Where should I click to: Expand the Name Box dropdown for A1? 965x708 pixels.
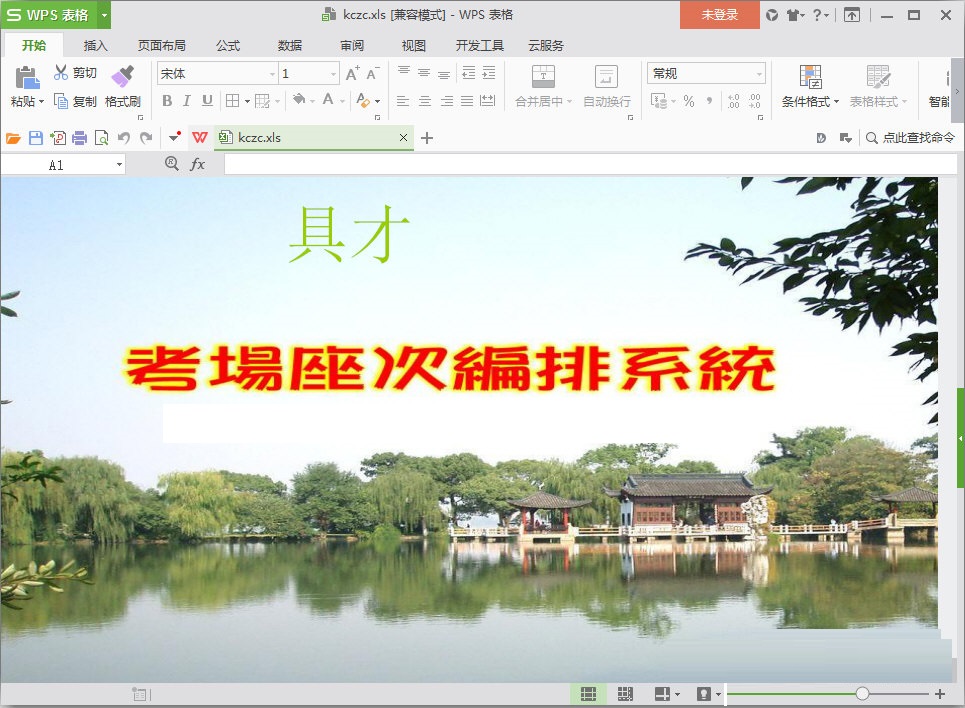click(x=119, y=164)
